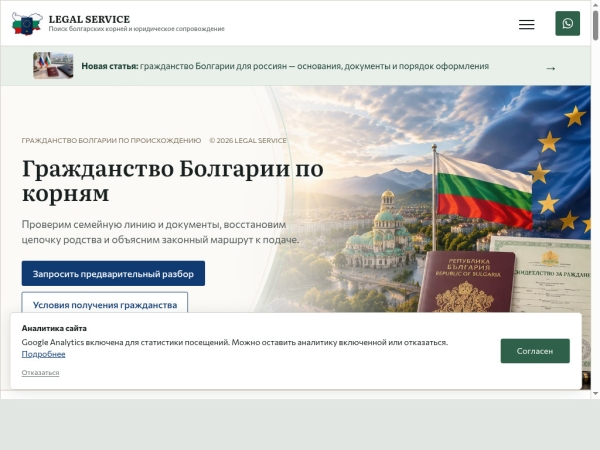Screen dimensions: 600x450
Task: Click the 'Аналитика сайта' banner heading
Action: point(54,328)
